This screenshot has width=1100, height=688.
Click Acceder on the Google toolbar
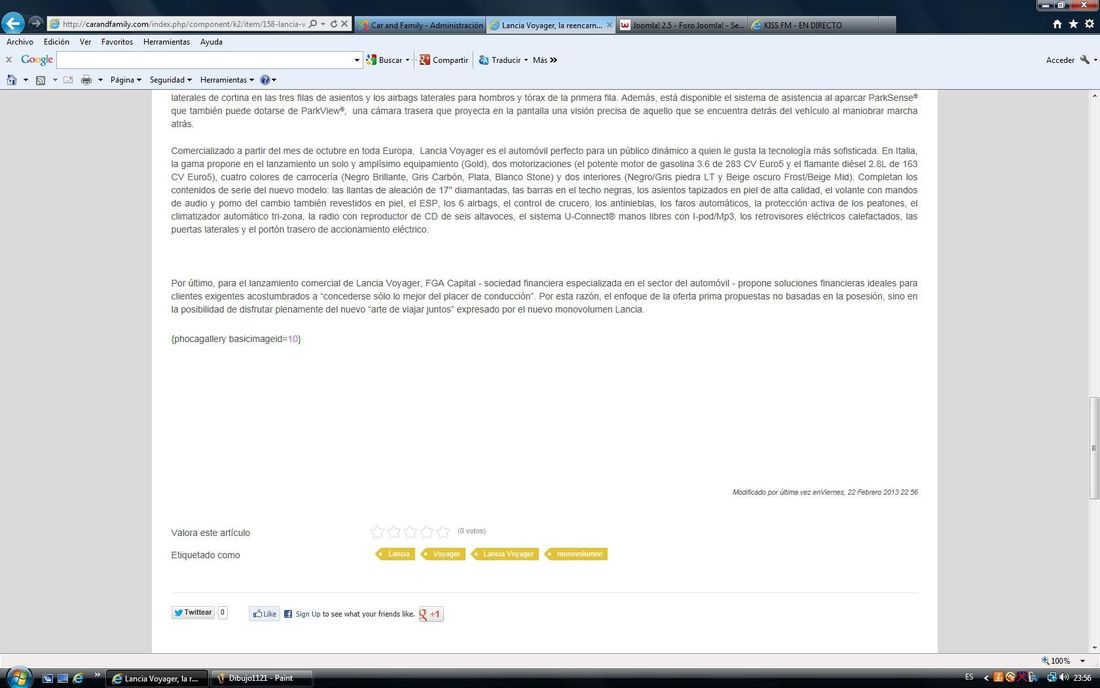[x=1060, y=60]
